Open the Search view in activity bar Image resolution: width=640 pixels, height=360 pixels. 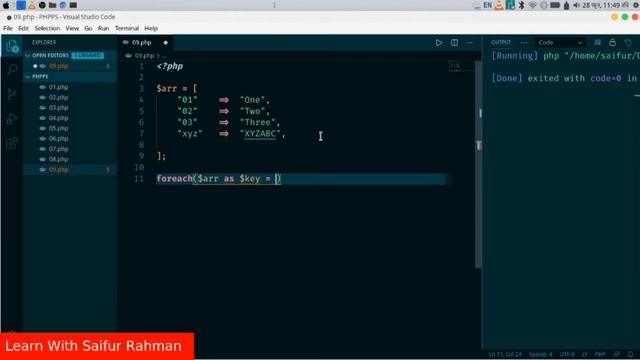click(x=12, y=70)
